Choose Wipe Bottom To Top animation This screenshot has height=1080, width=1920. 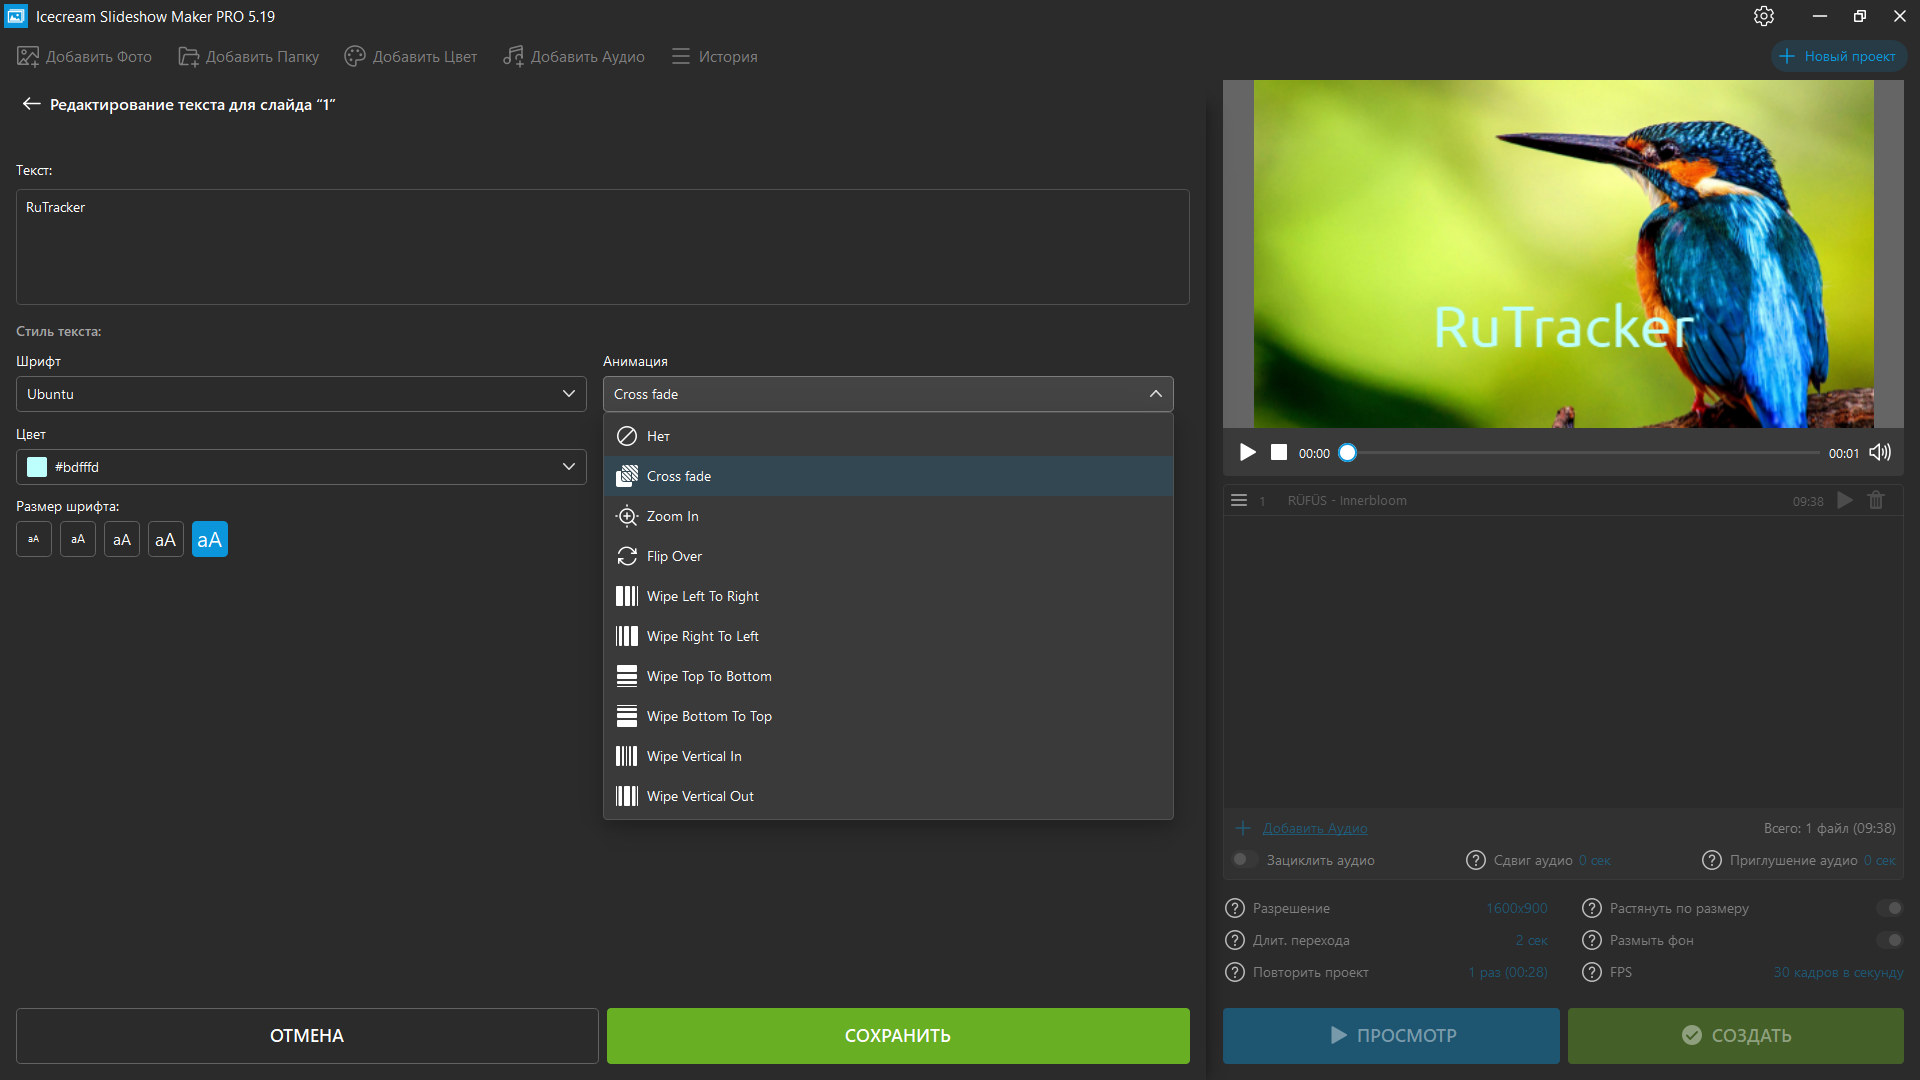[x=888, y=716]
